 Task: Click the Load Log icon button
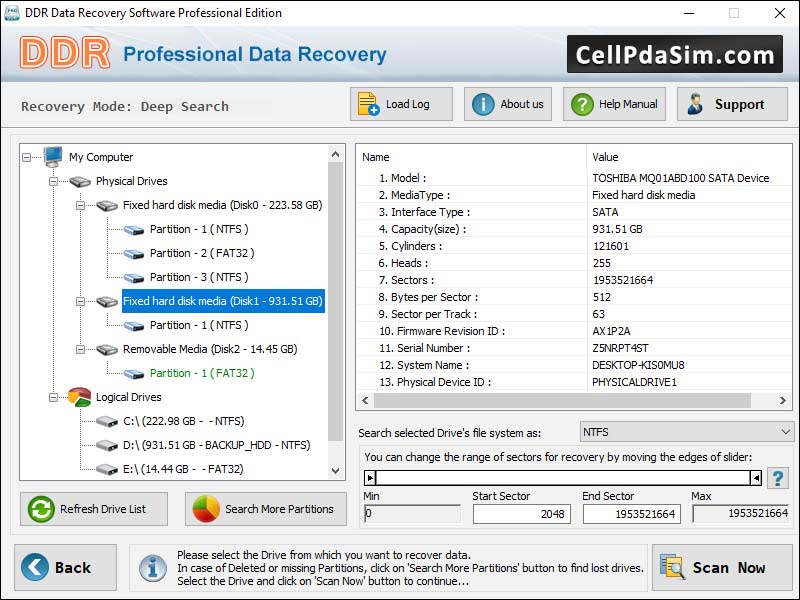401,104
